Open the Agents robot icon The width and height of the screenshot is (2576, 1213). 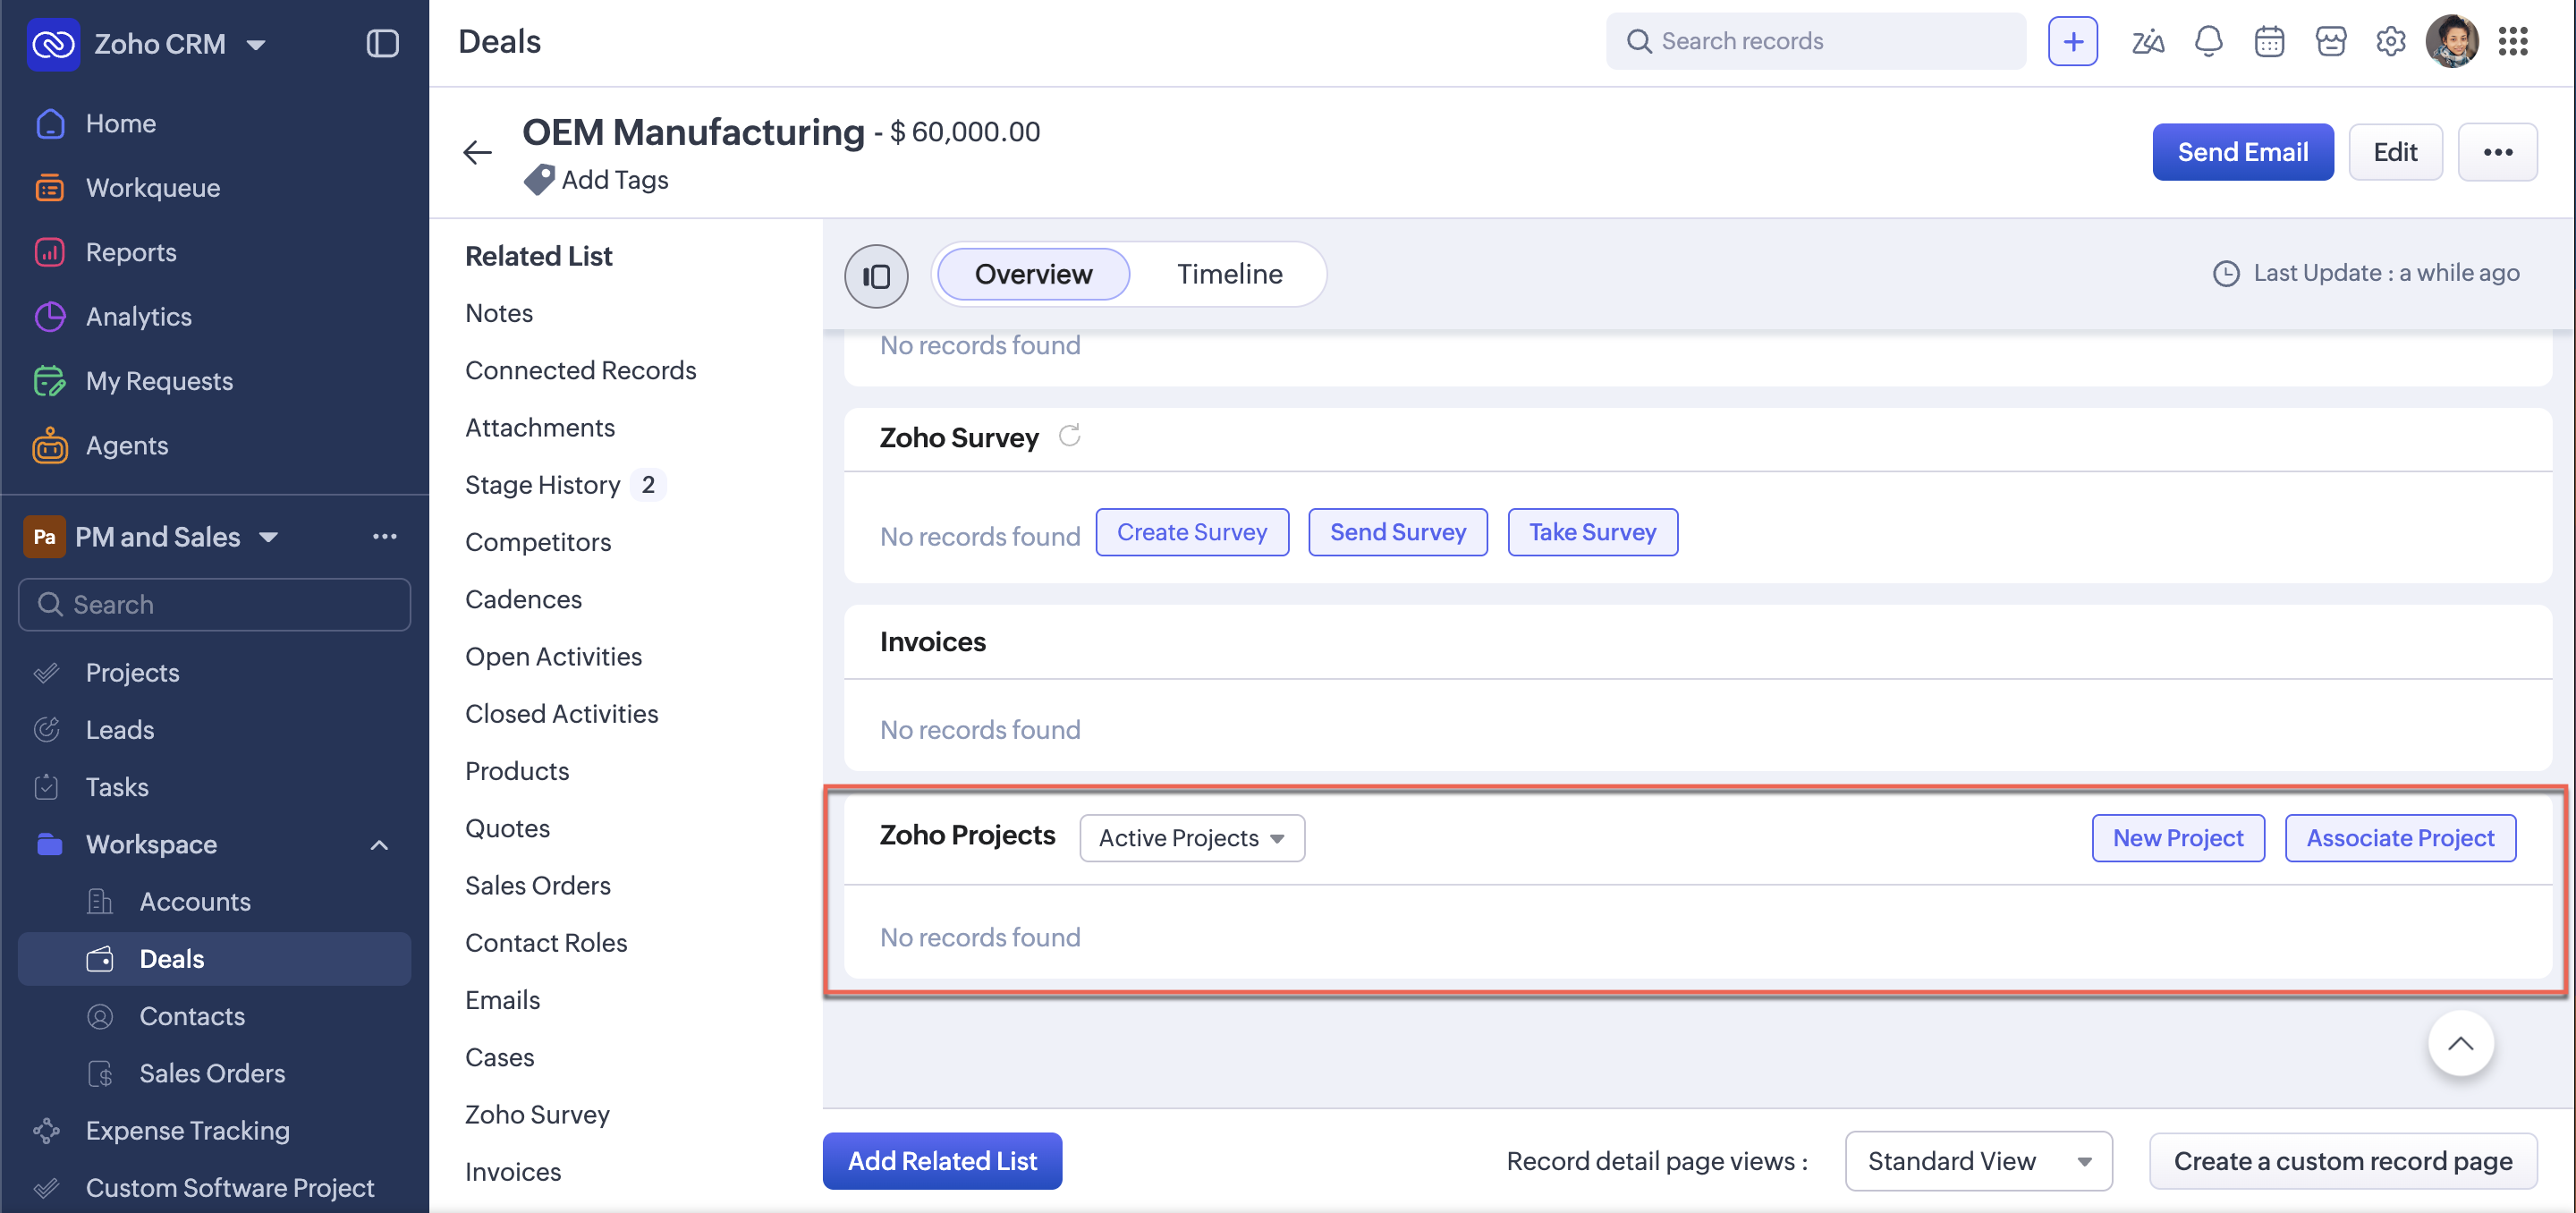(x=50, y=446)
